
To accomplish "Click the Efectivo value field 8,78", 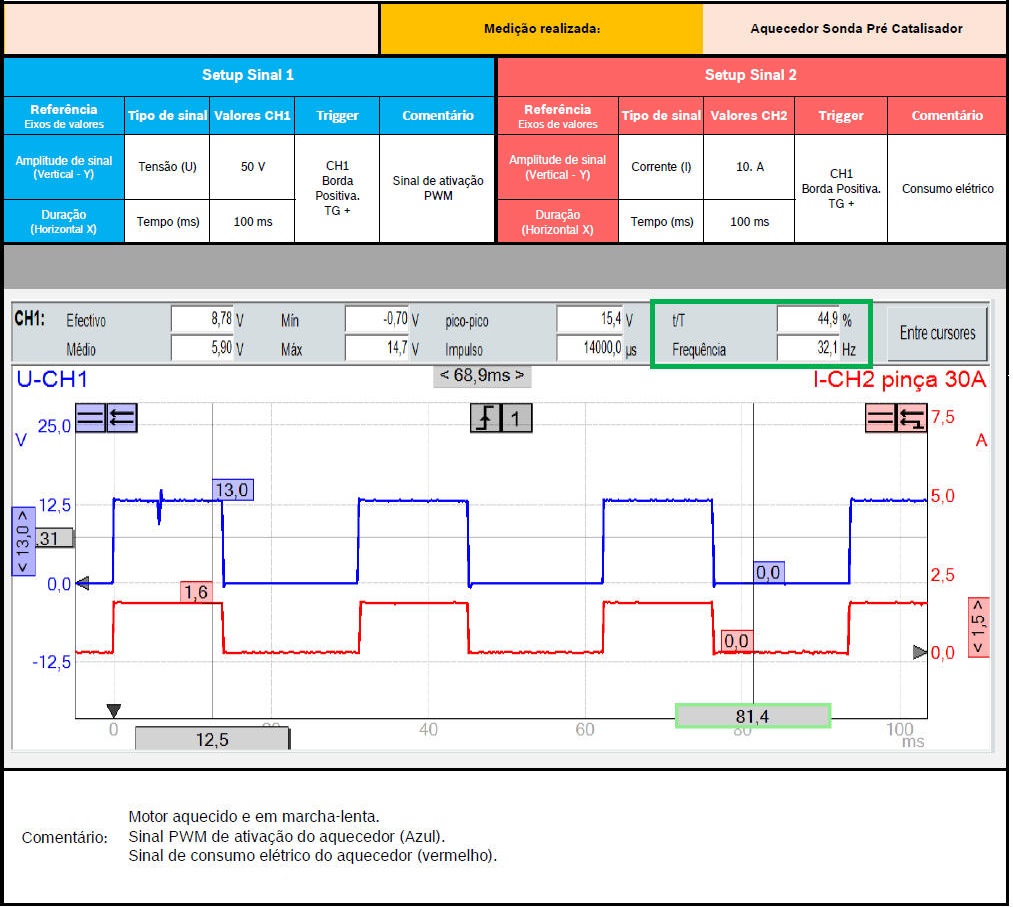I will click(x=201, y=320).
